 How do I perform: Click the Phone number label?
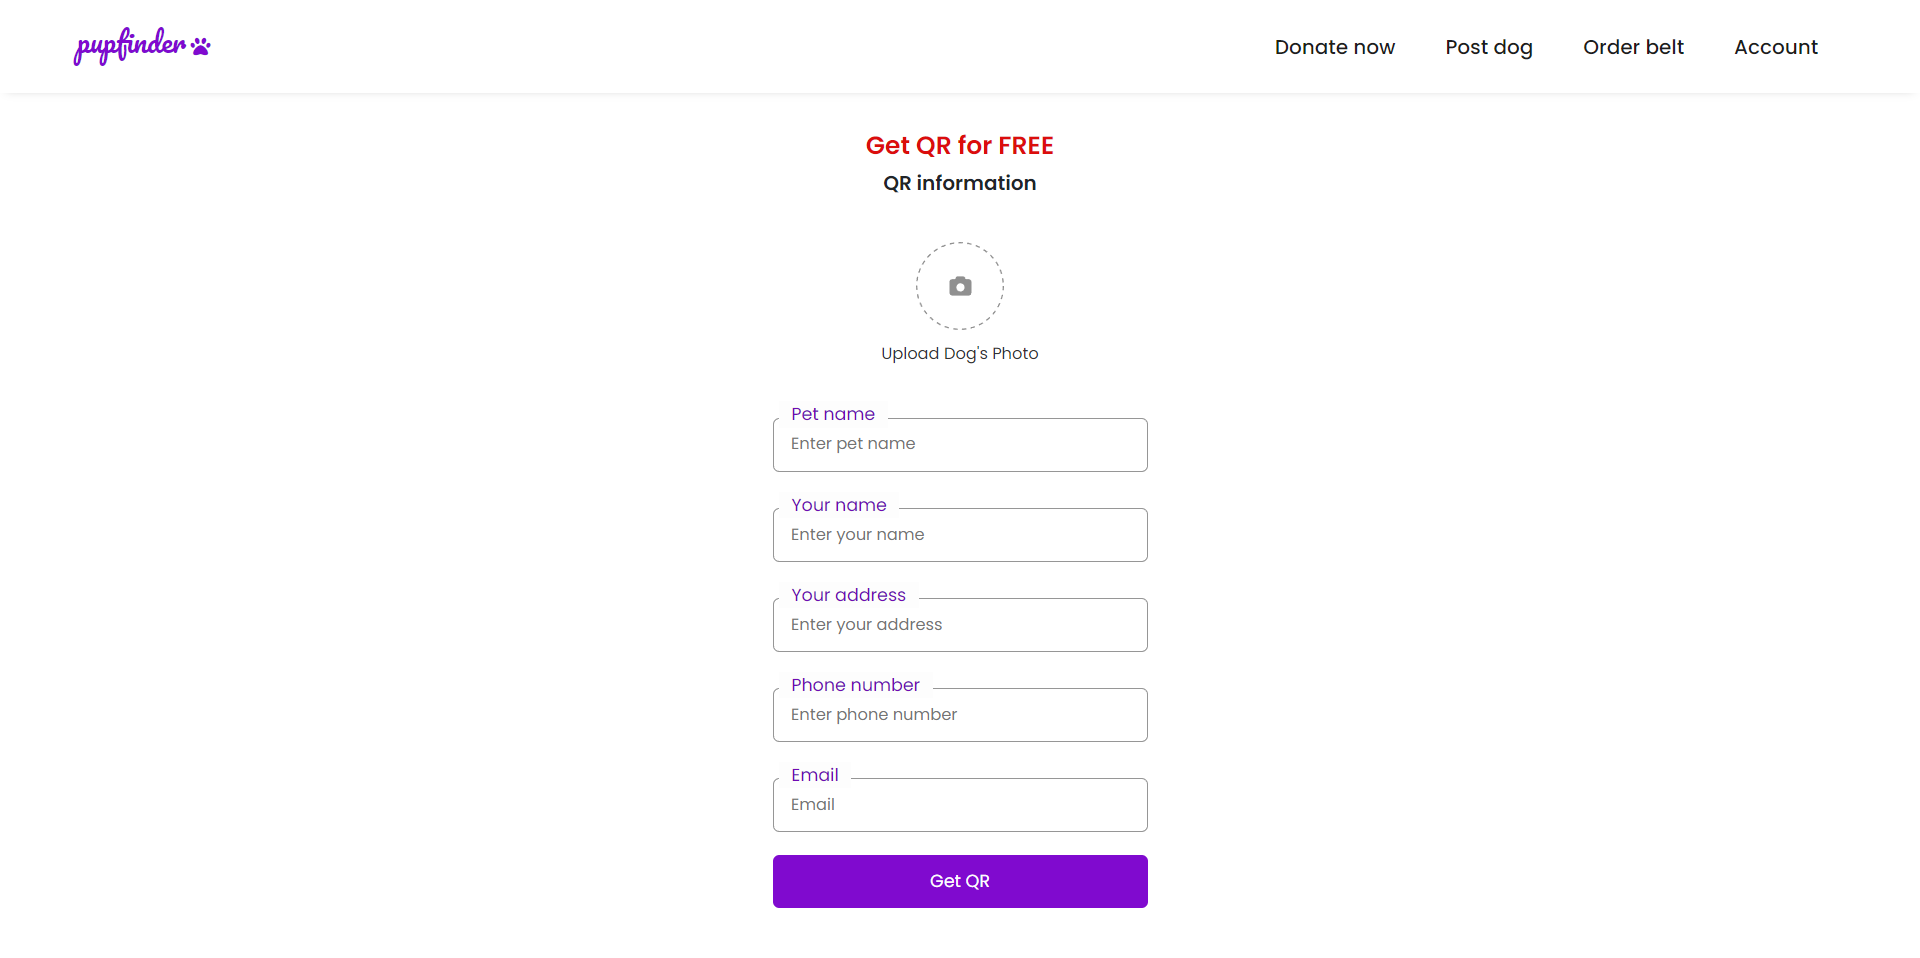[x=854, y=685]
